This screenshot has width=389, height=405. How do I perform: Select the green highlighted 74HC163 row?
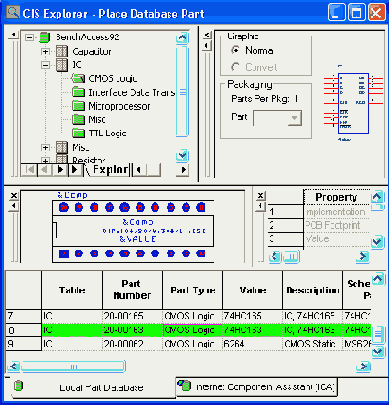tap(188, 330)
